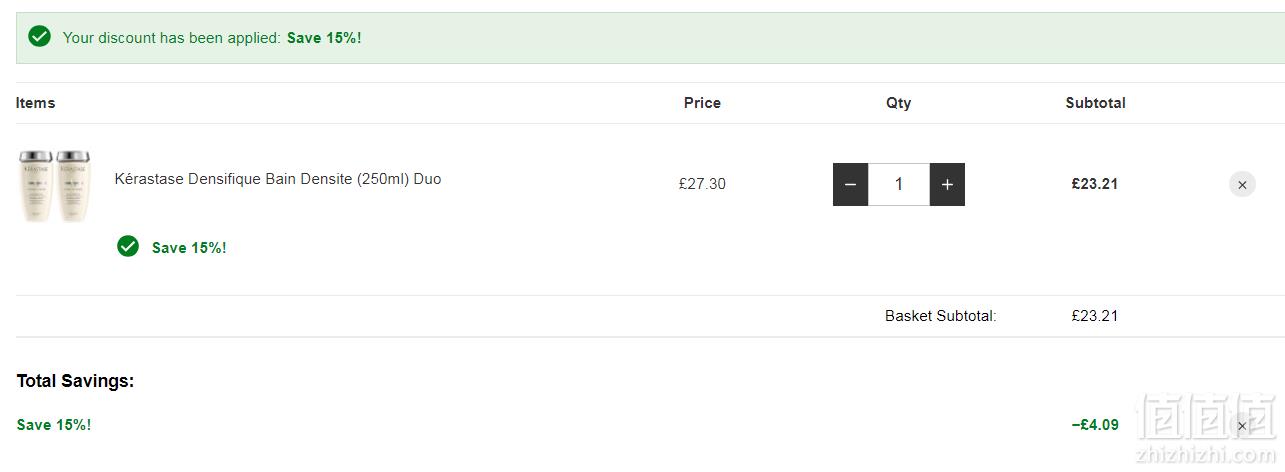Increase quantity with the plus button

coord(947,184)
